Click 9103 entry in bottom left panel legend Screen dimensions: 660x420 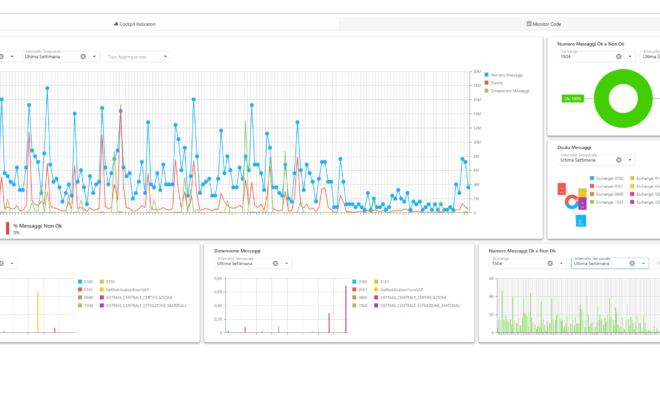click(107, 282)
